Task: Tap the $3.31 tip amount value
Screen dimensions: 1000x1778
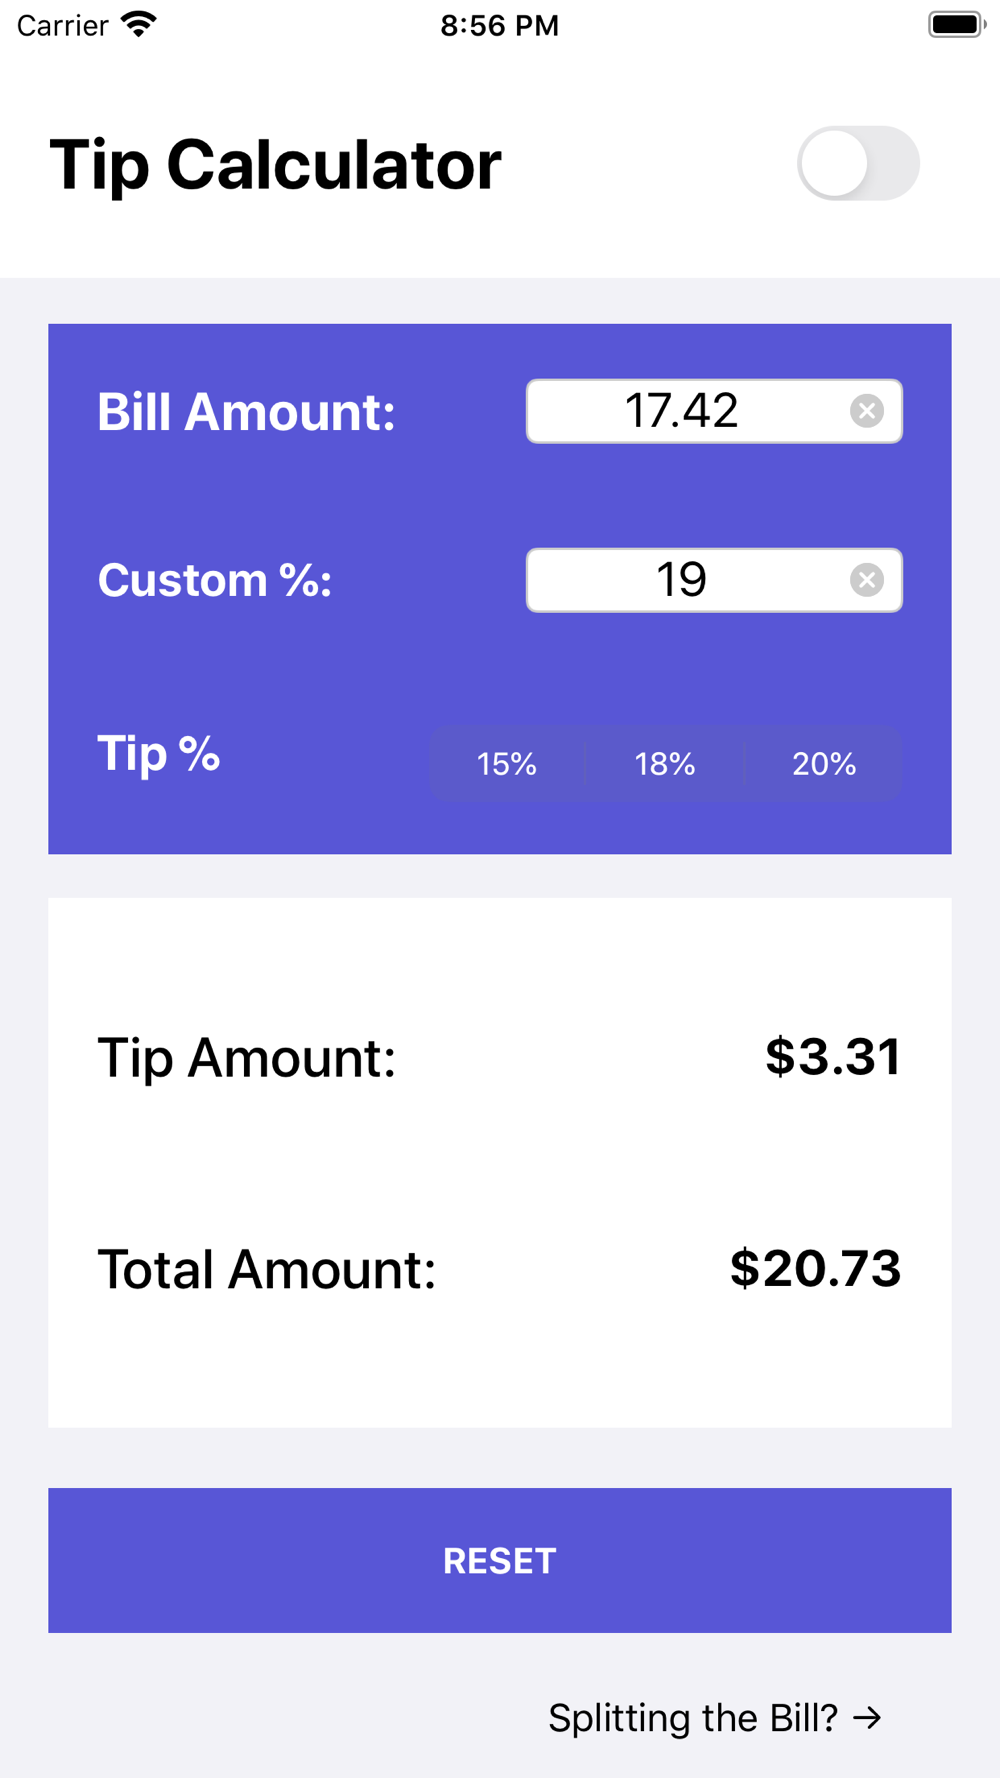Action: [833, 1057]
